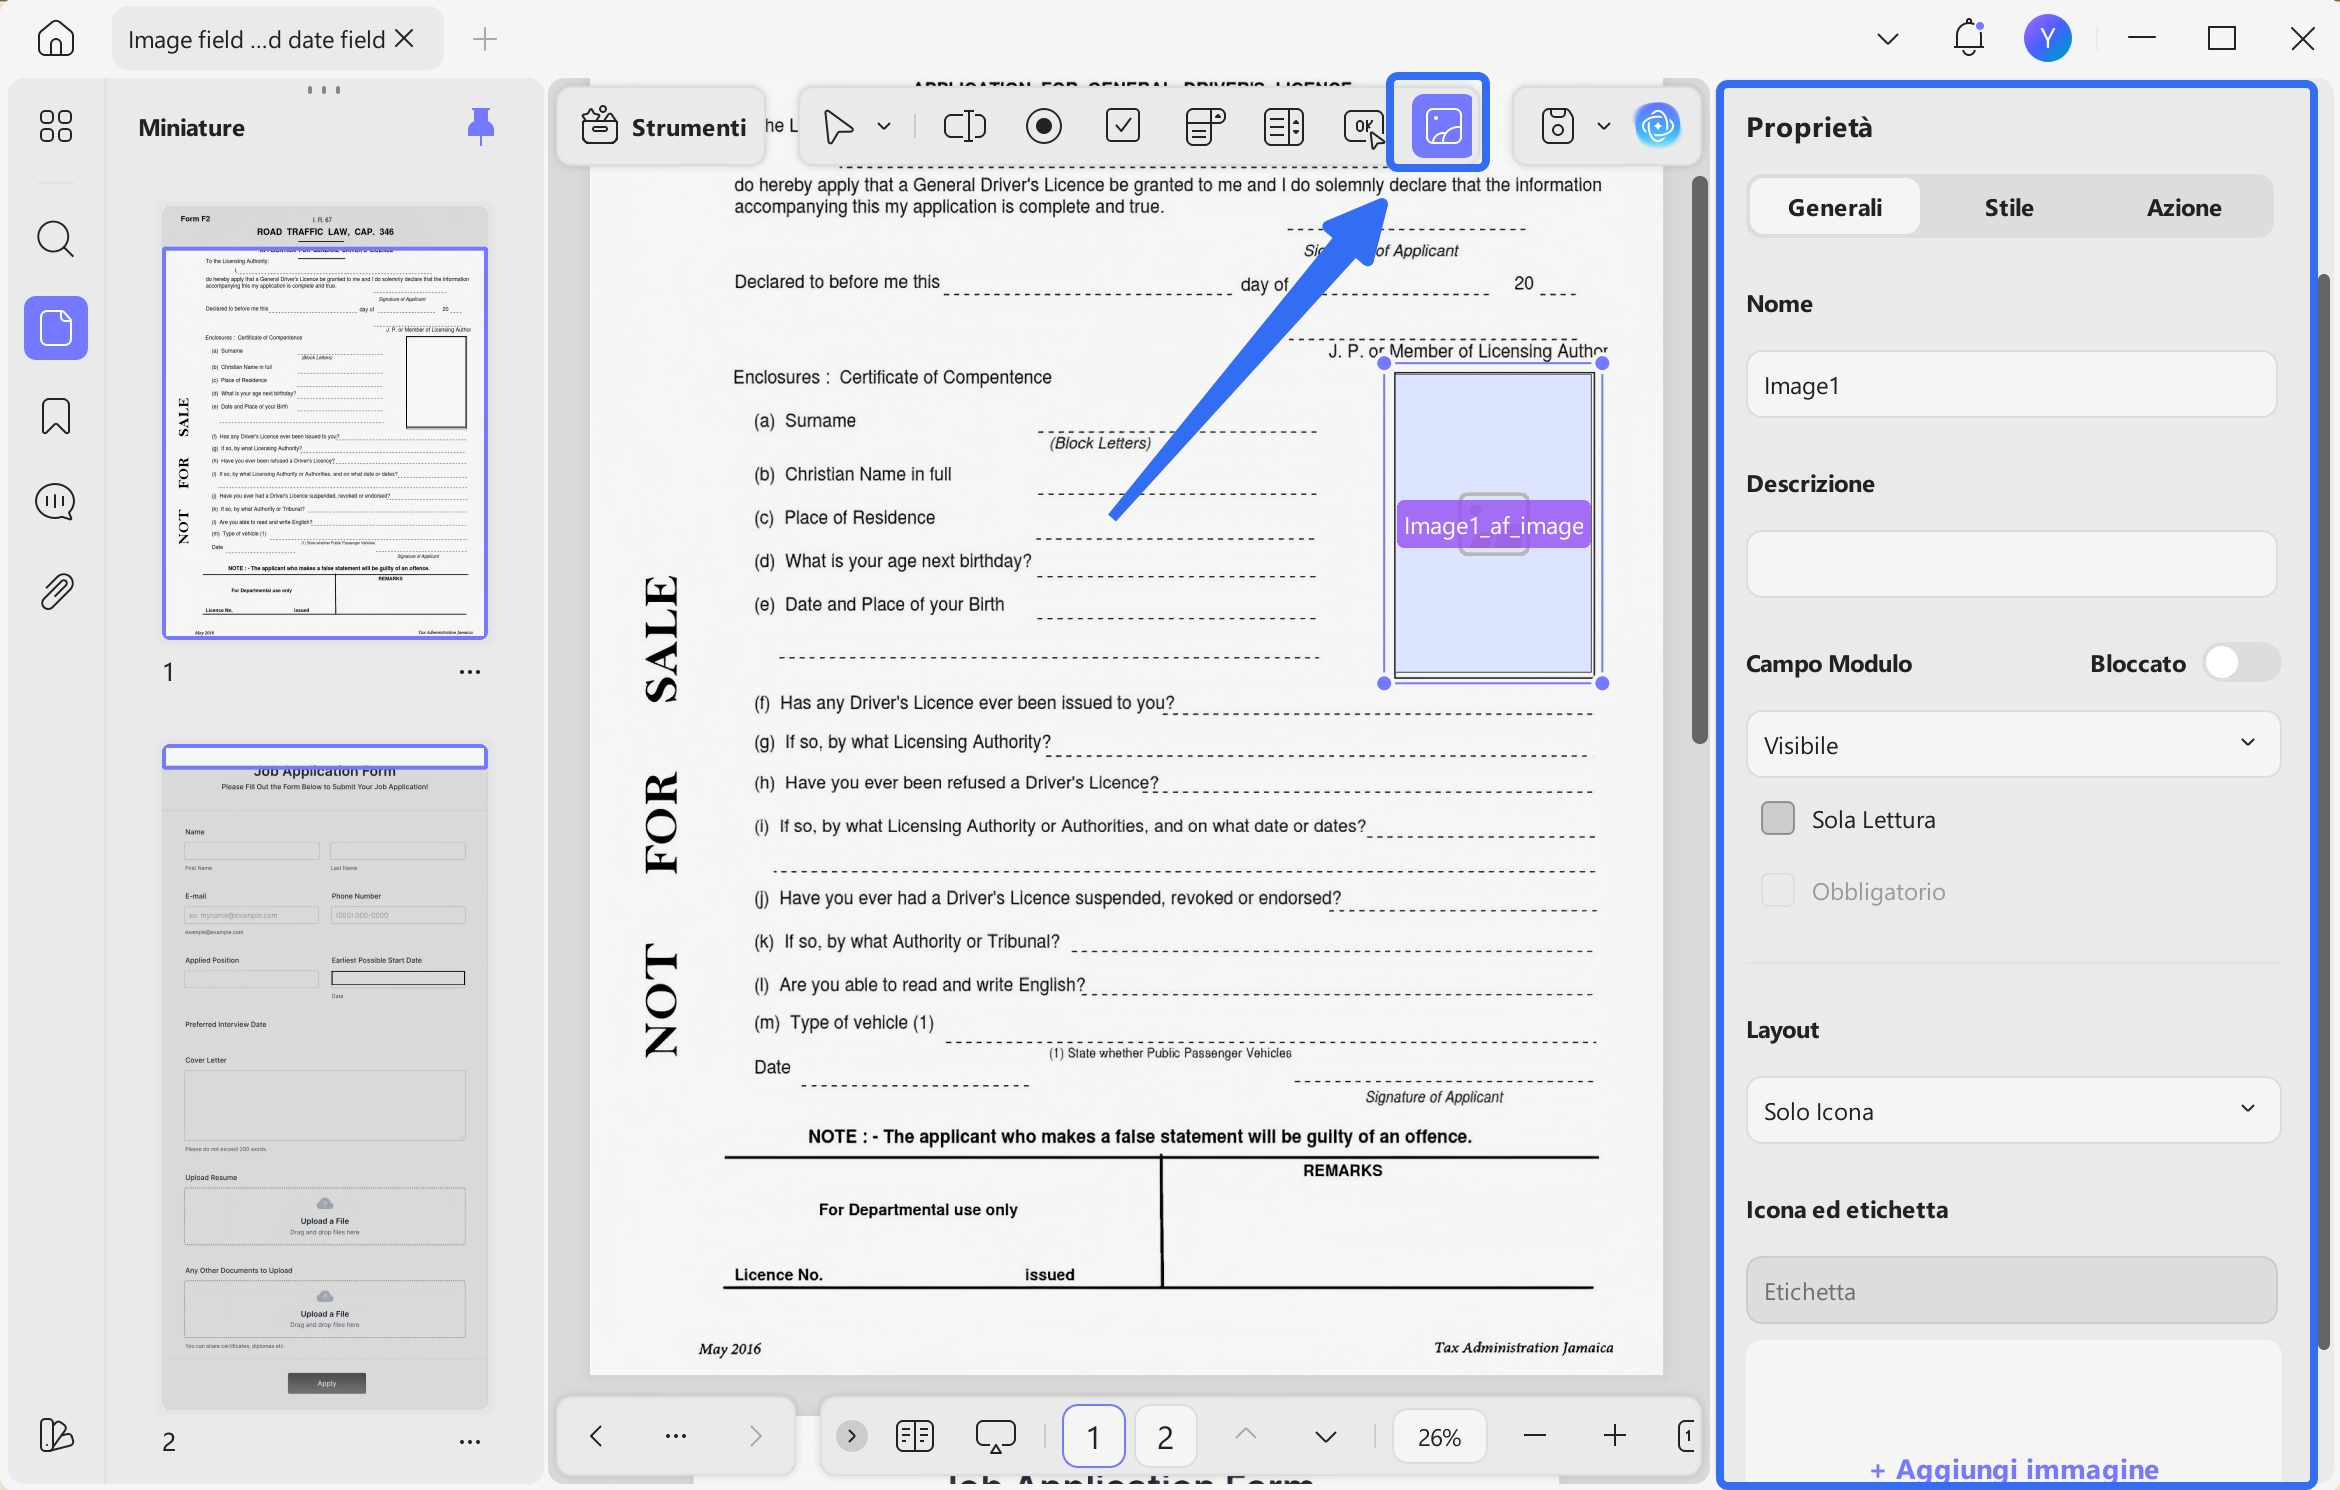Switch to the Stile tab

pos(2009,207)
